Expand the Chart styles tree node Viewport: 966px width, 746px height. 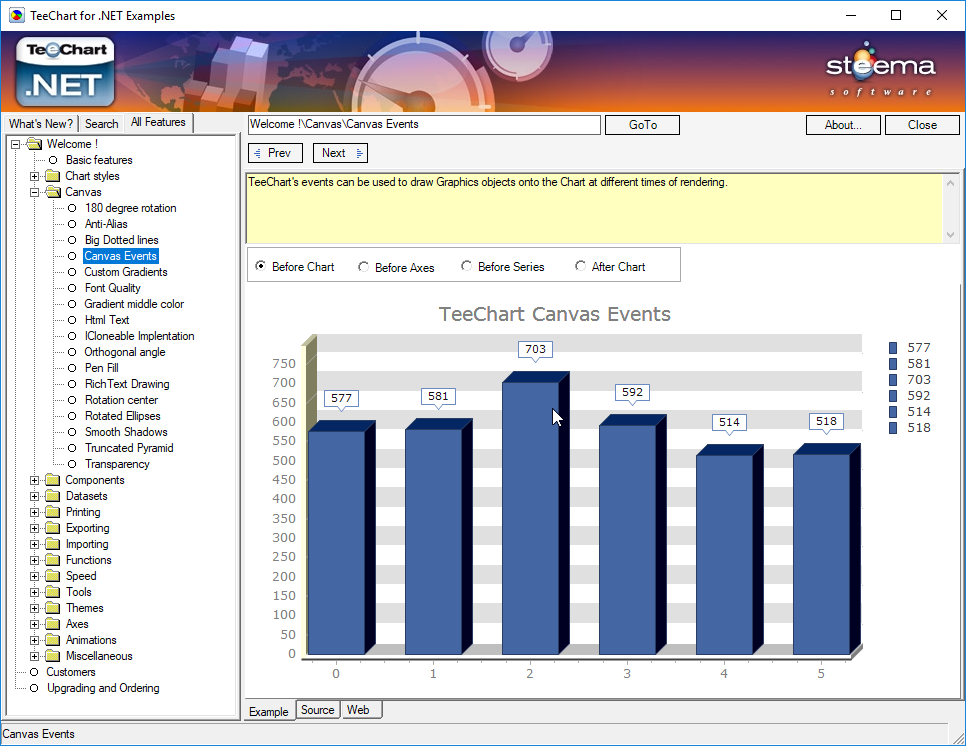pyautogui.click(x=34, y=176)
